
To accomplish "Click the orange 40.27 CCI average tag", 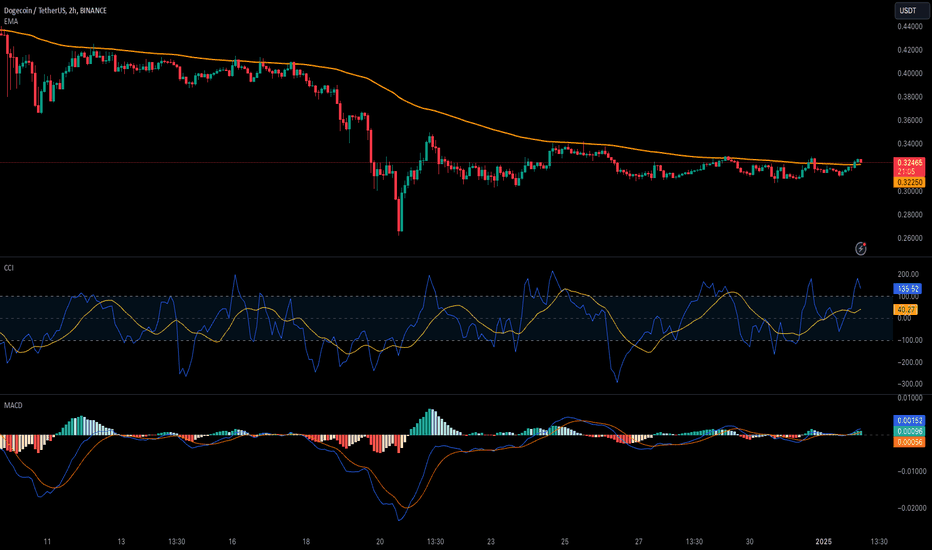I will 906,310.
